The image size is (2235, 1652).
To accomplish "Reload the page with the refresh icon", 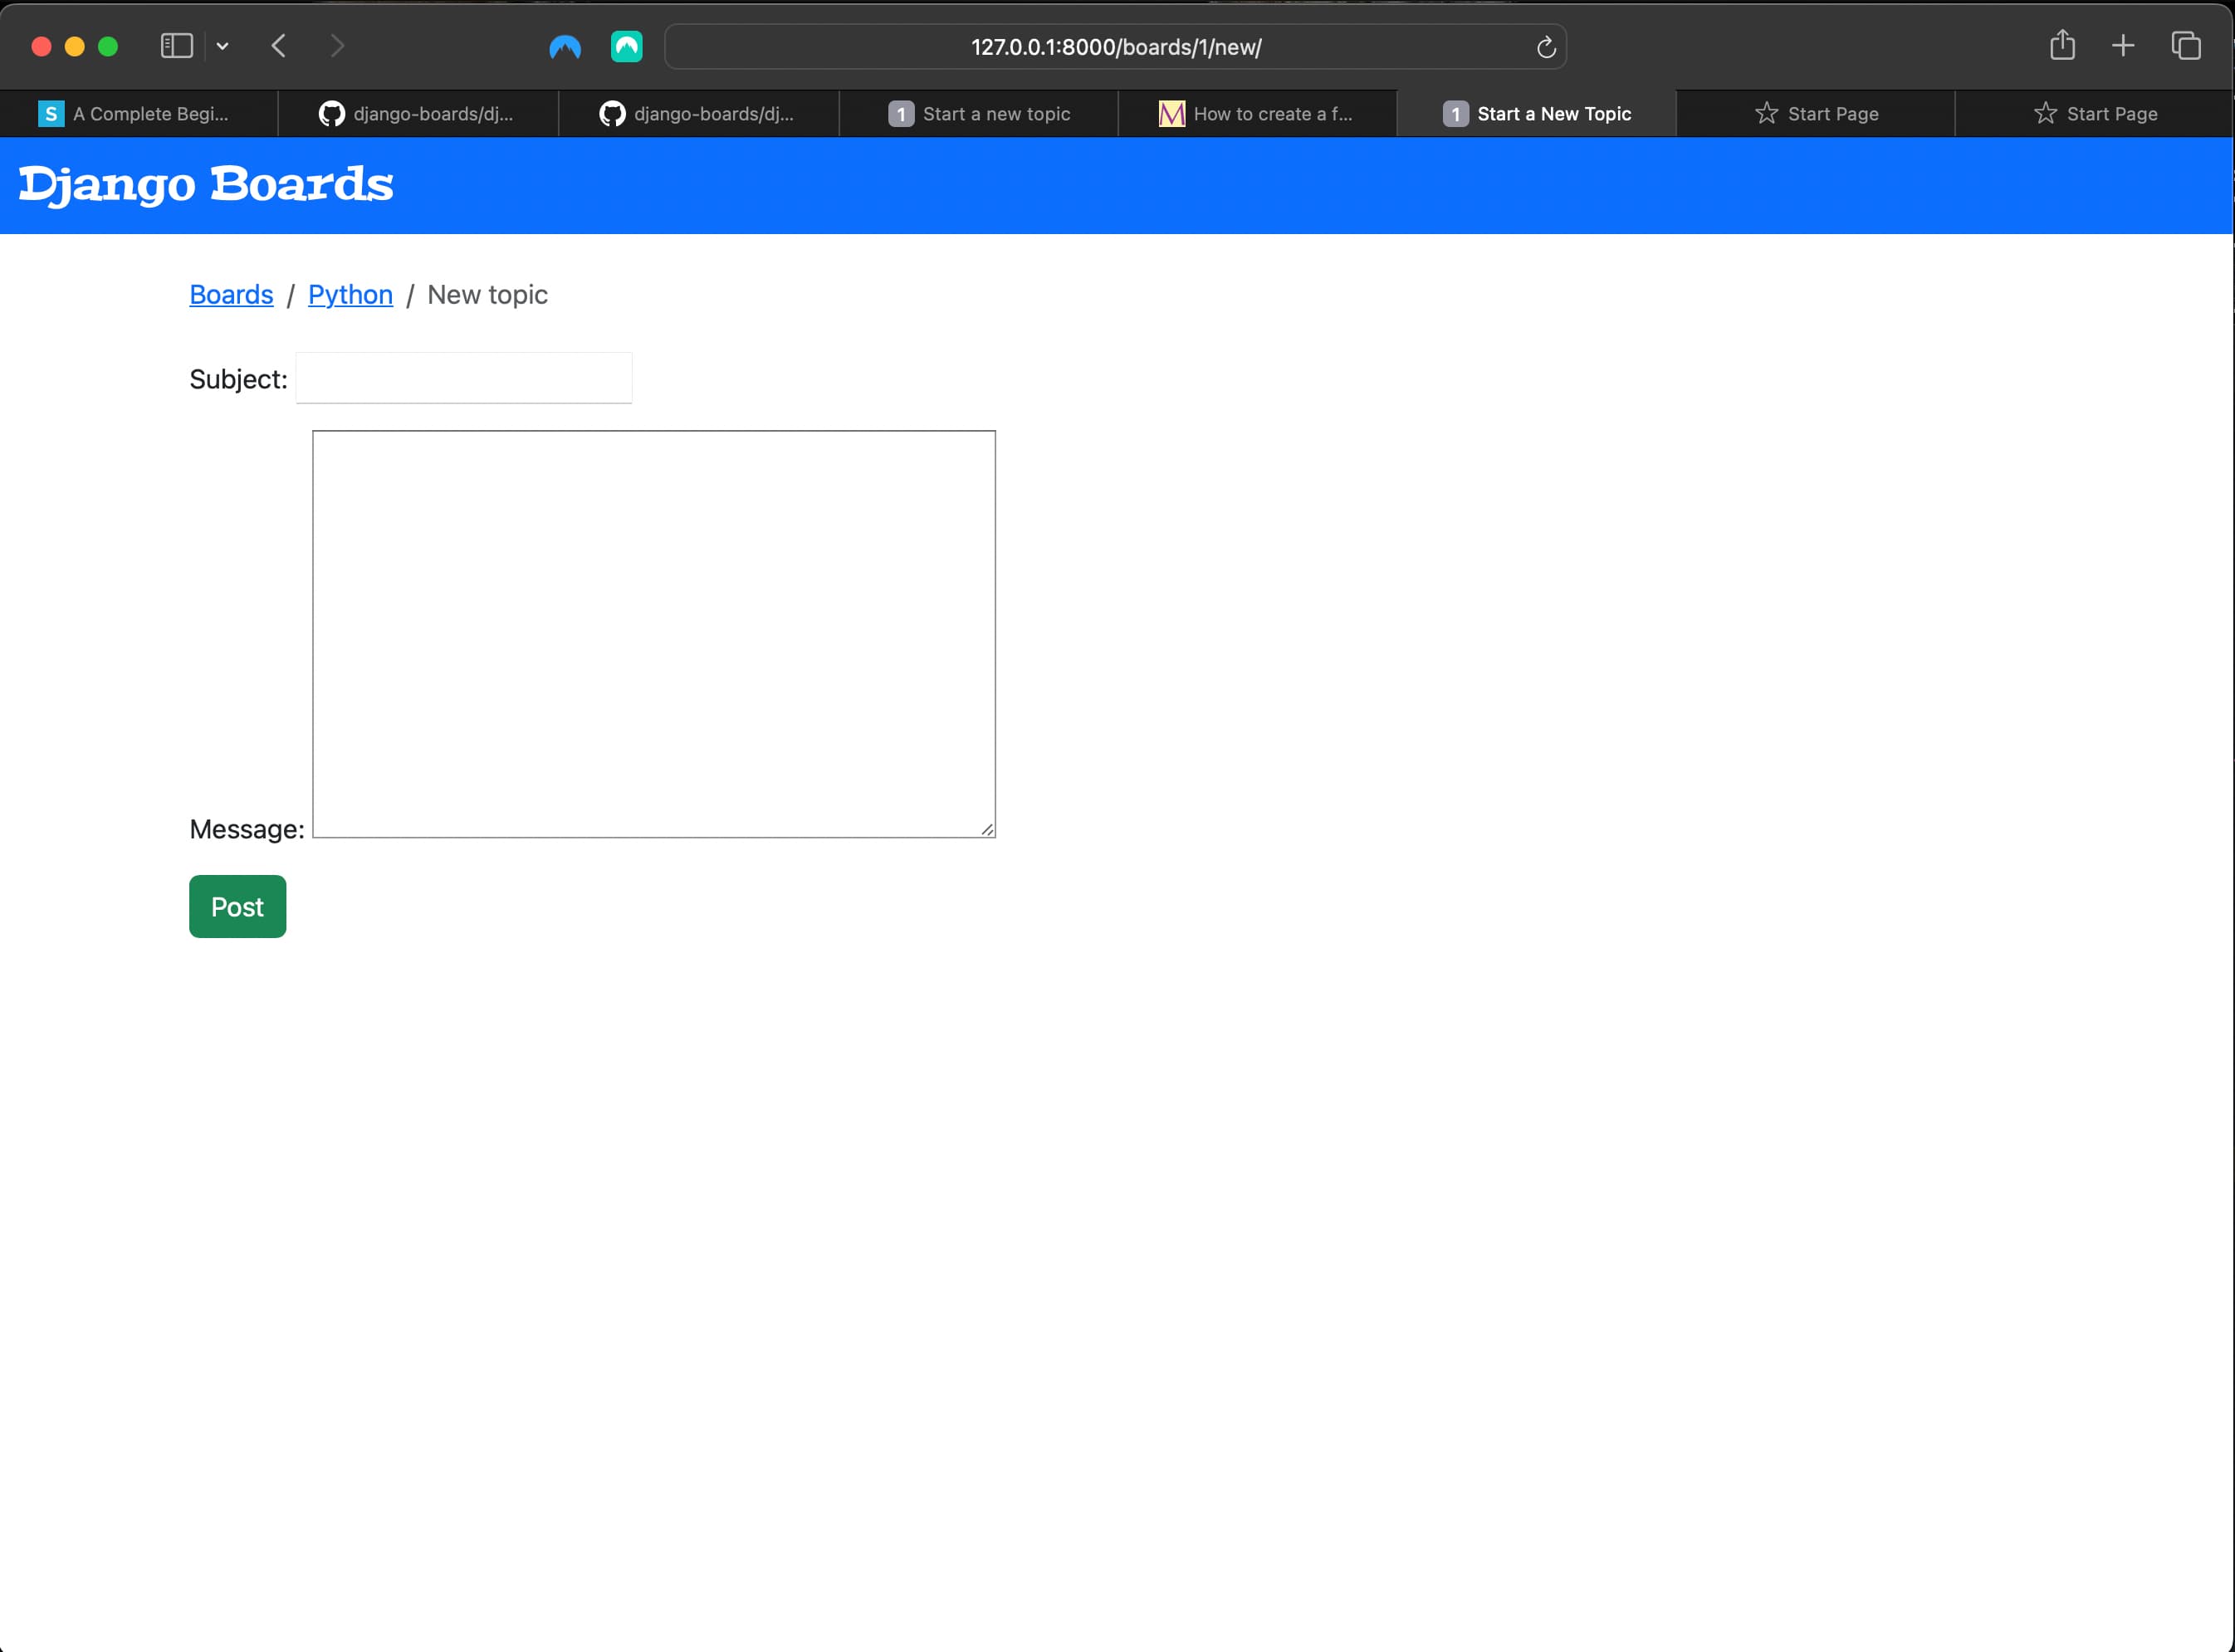I will [x=1546, y=47].
